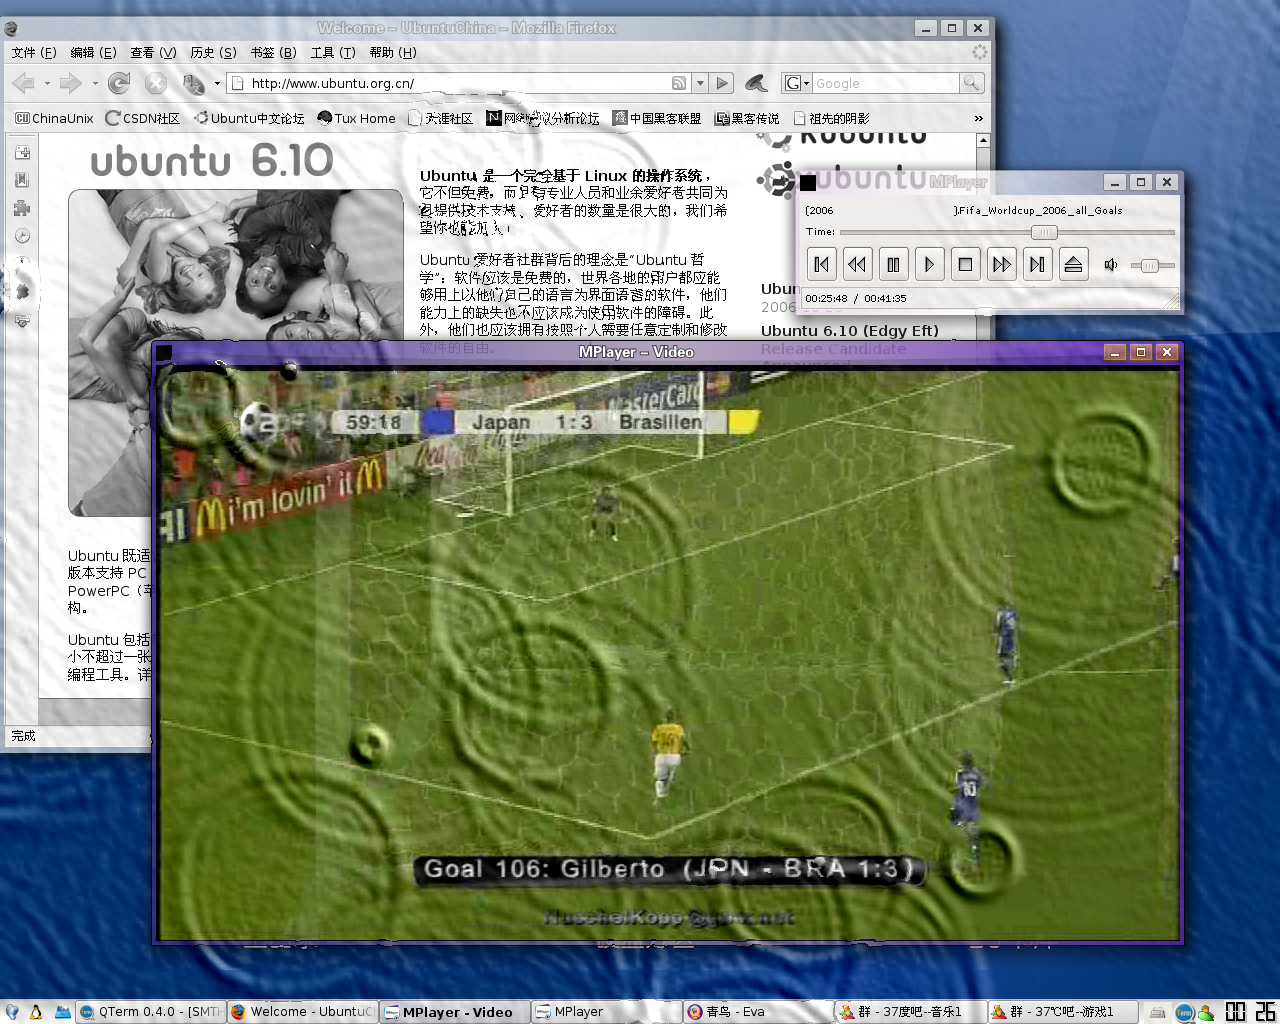Click the Eject button in MPlayer
Viewport: 1280px width, 1024px height.
coord(1073,264)
